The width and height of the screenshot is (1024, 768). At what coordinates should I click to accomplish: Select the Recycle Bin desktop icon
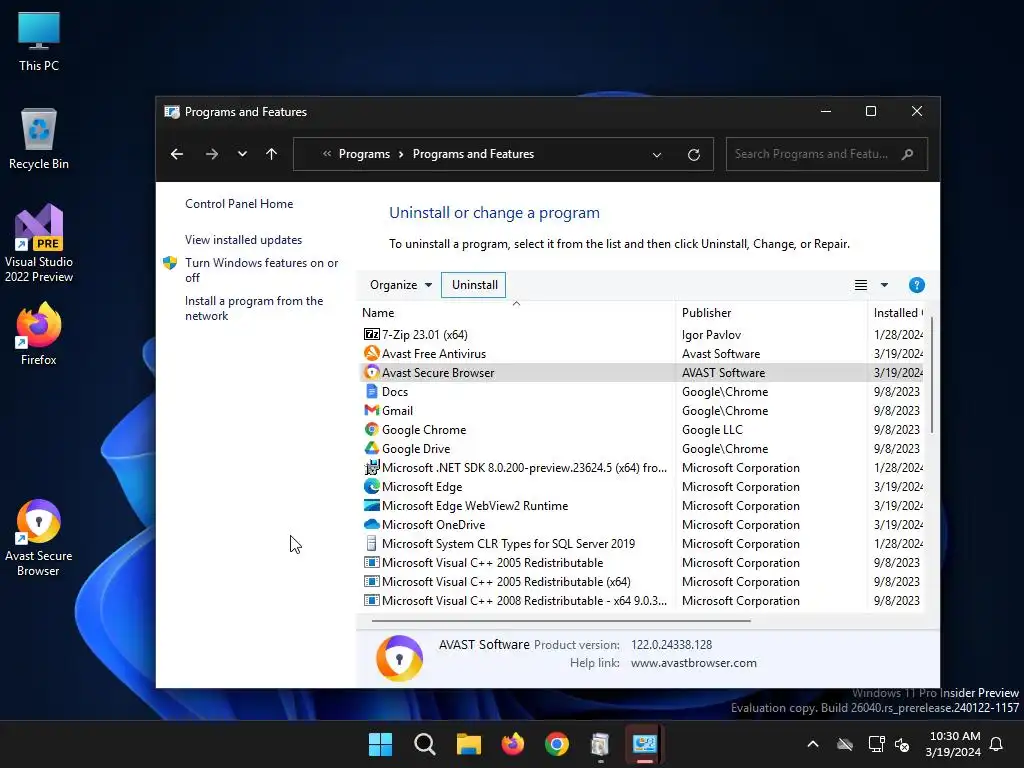[x=39, y=139]
